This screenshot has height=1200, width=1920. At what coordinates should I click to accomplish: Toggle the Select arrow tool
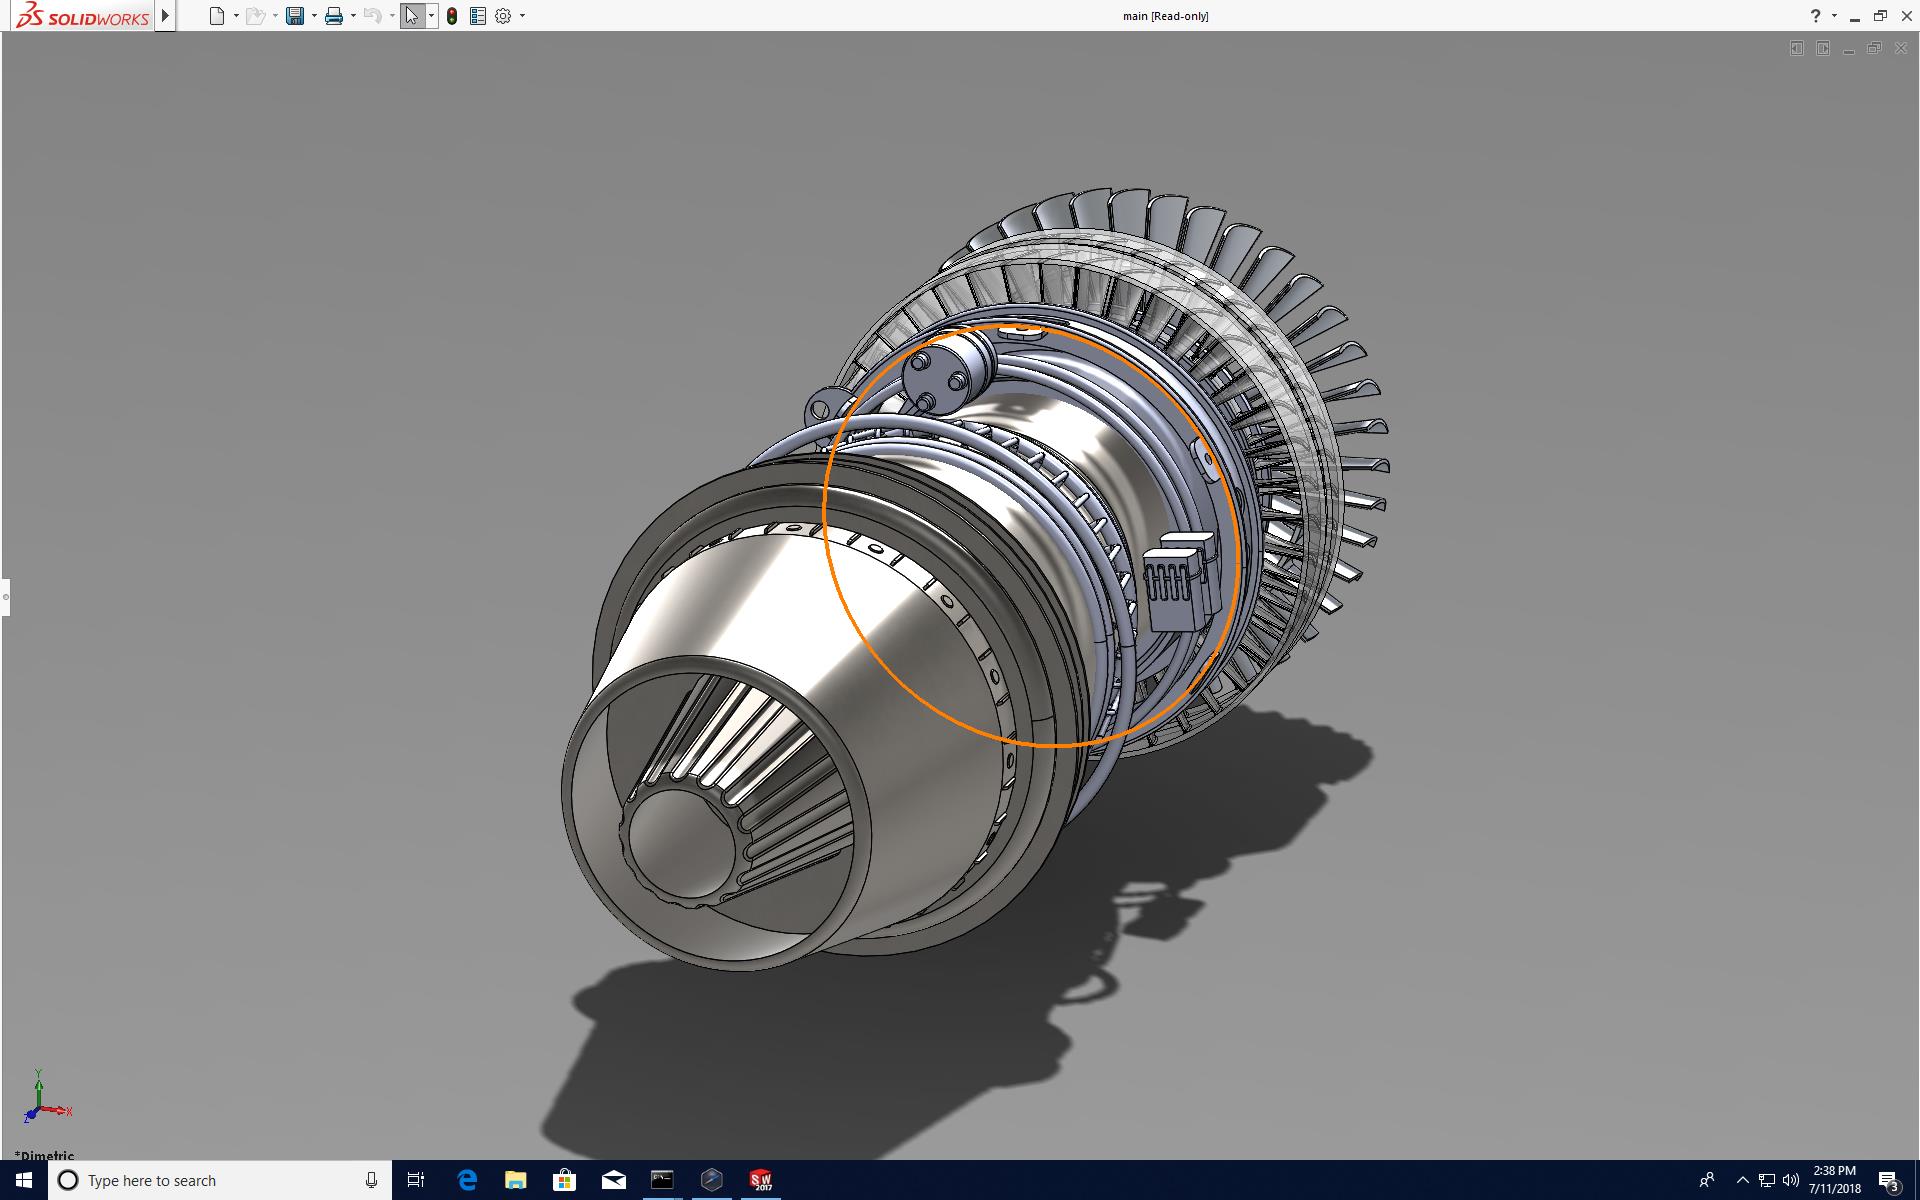(411, 16)
